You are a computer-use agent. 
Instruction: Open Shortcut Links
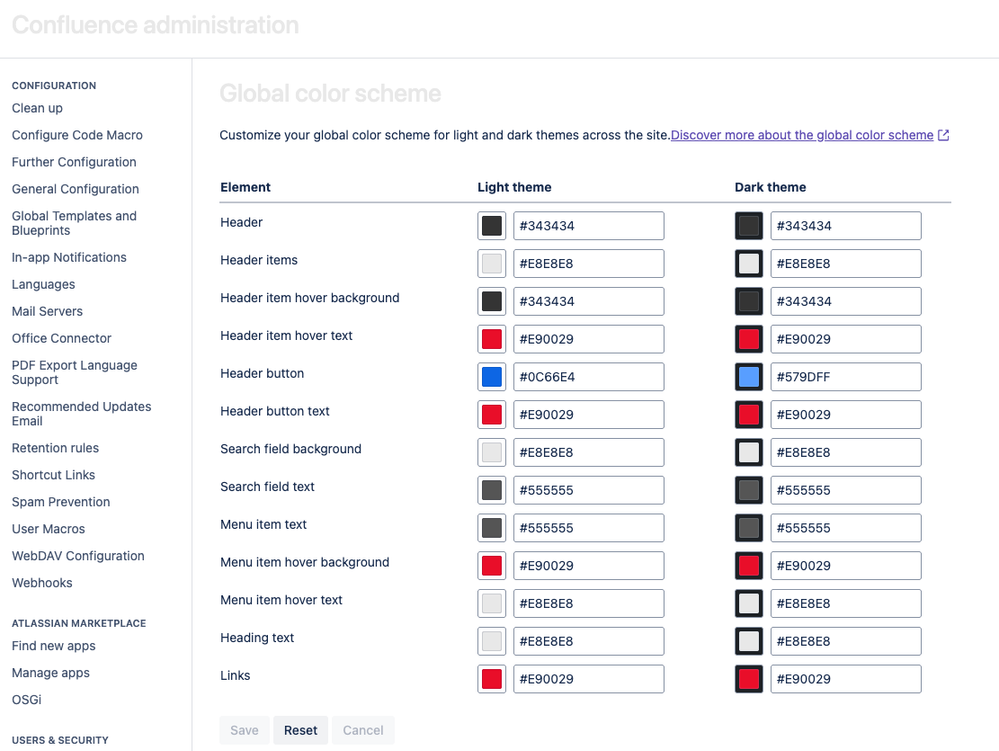click(54, 475)
